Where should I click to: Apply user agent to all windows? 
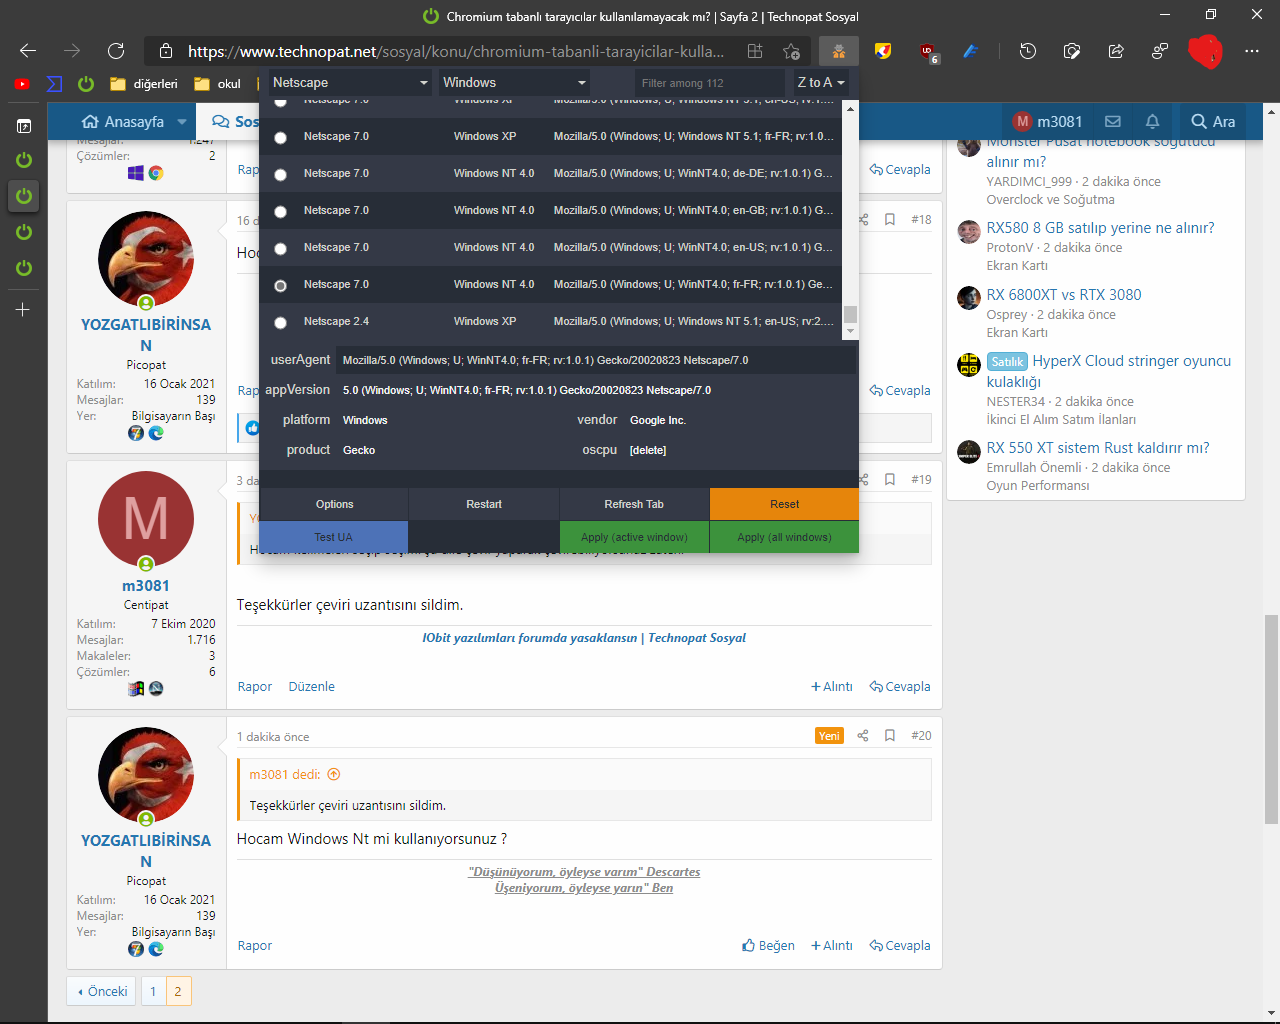pyautogui.click(x=784, y=537)
